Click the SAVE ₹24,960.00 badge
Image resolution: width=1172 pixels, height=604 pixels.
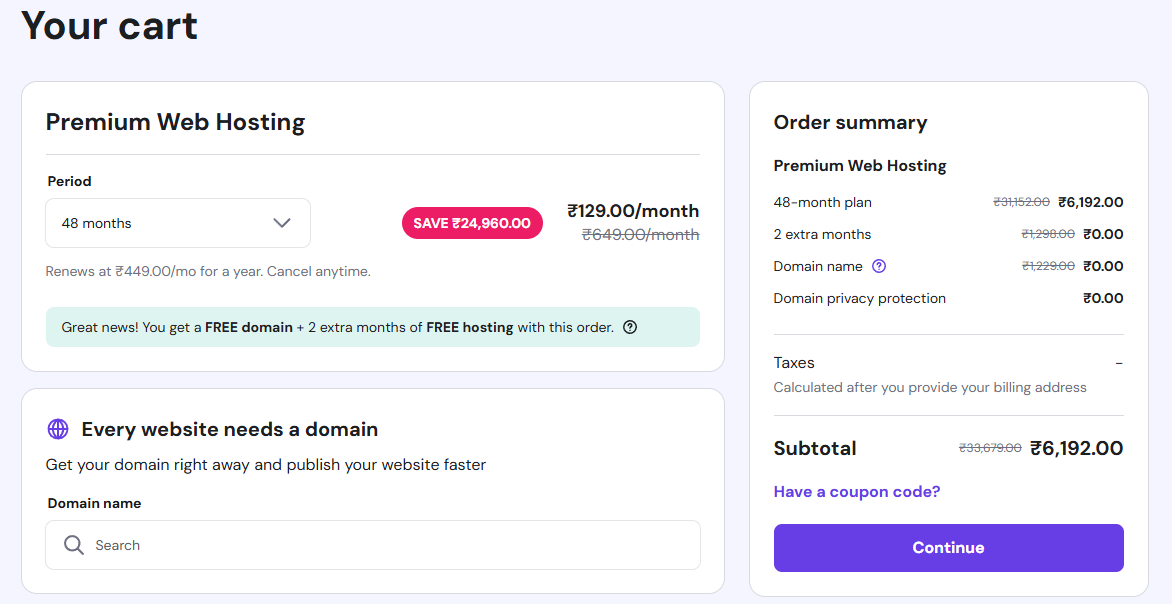(472, 222)
